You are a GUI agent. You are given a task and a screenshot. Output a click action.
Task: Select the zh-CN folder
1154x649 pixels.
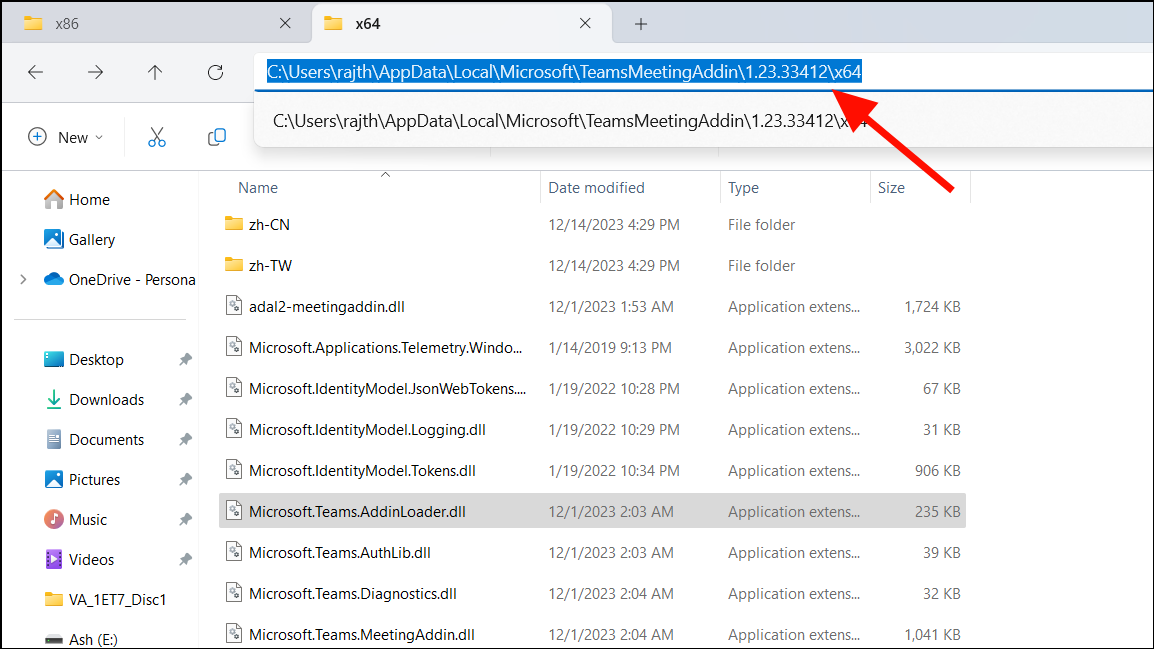(592, 224)
